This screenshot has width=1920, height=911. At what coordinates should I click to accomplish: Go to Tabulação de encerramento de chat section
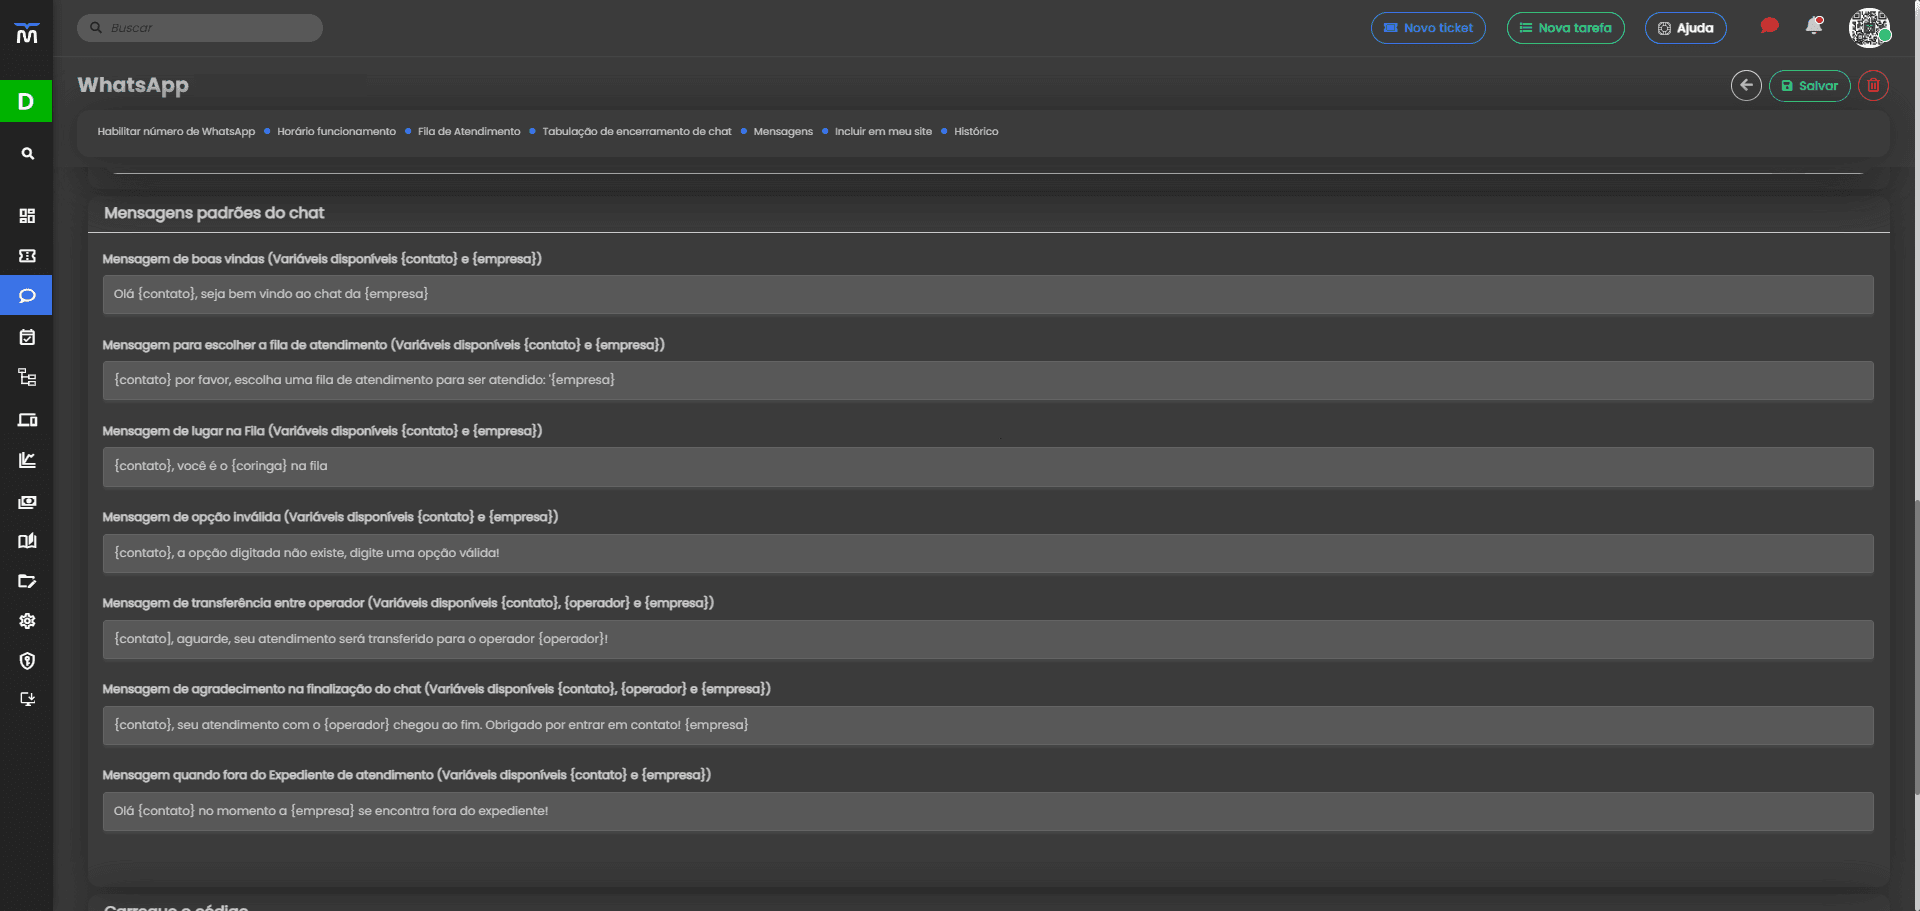pyautogui.click(x=637, y=132)
